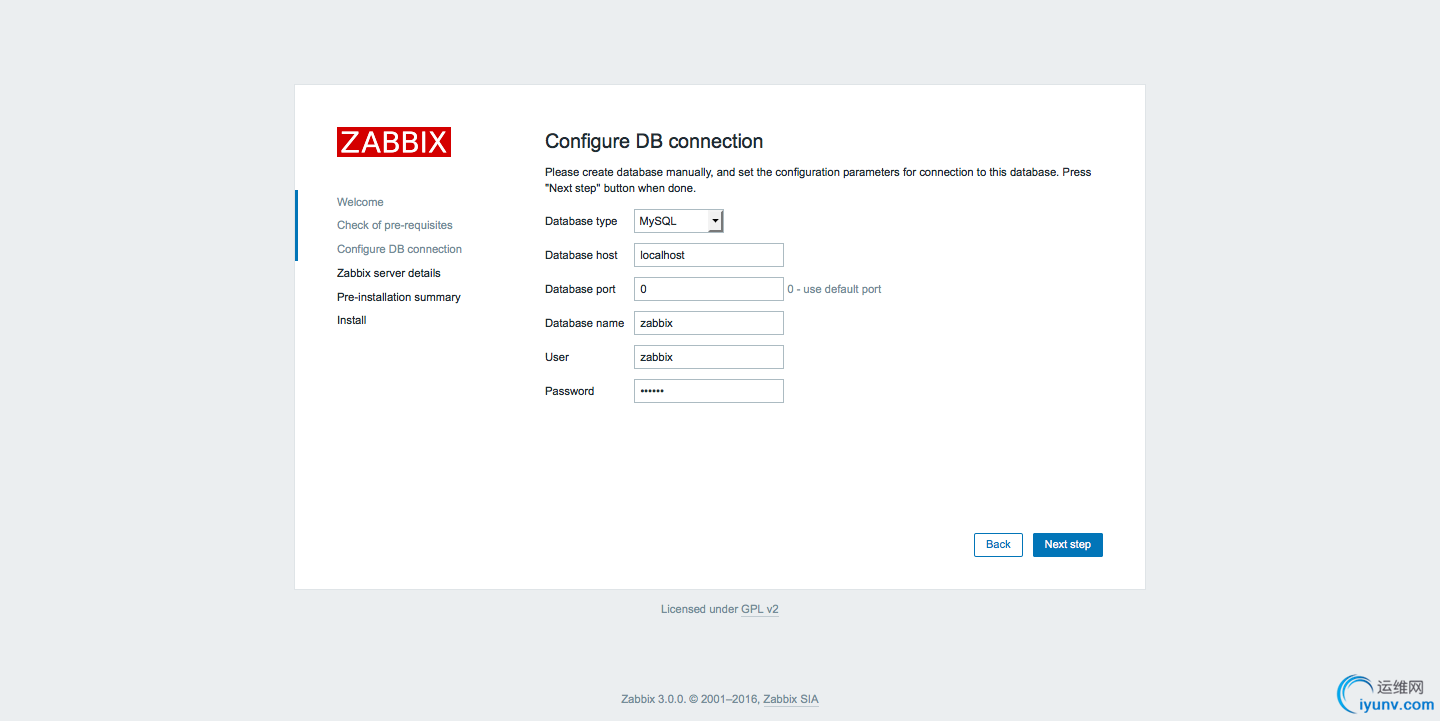This screenshot has width=1440, height=721.
Task: Click the 'Please create database manually' instruction text
Action: (818, 180)
